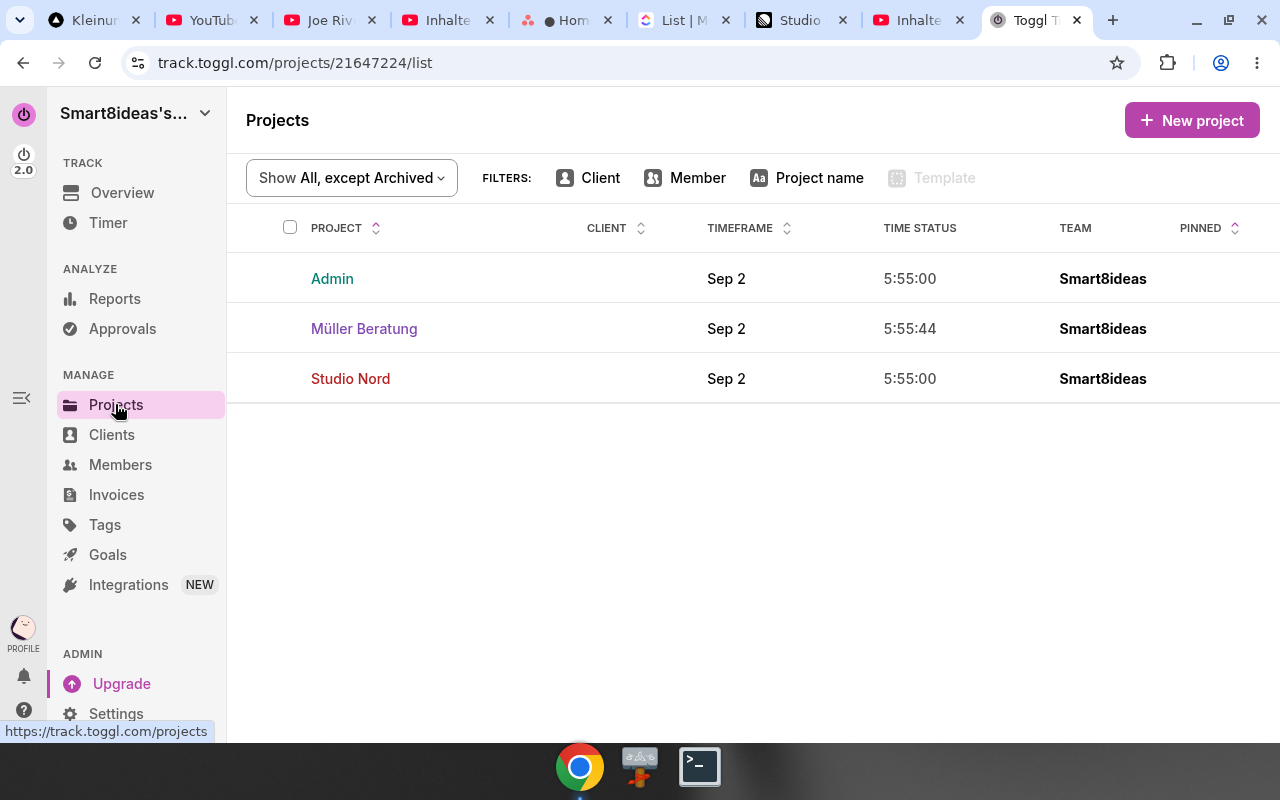Collapse the sidebar with the menu icon

(21, 398)
